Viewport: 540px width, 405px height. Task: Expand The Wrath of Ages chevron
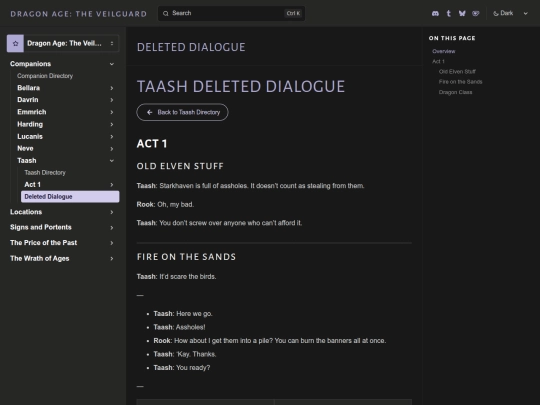pyautogui.click(x=112, y=259)
